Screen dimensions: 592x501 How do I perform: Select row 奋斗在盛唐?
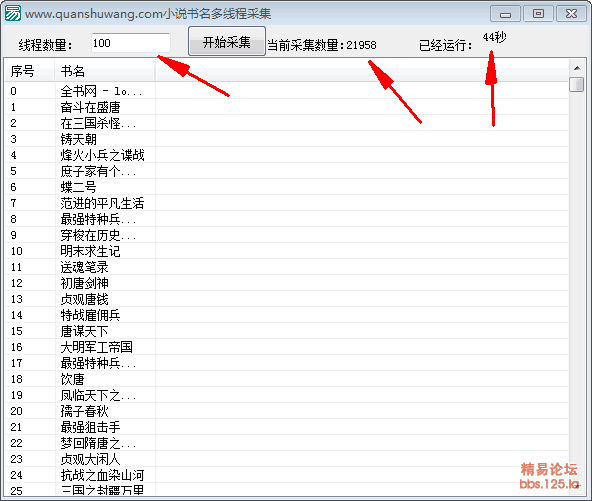pyautogui.click(x=287, y=107)
